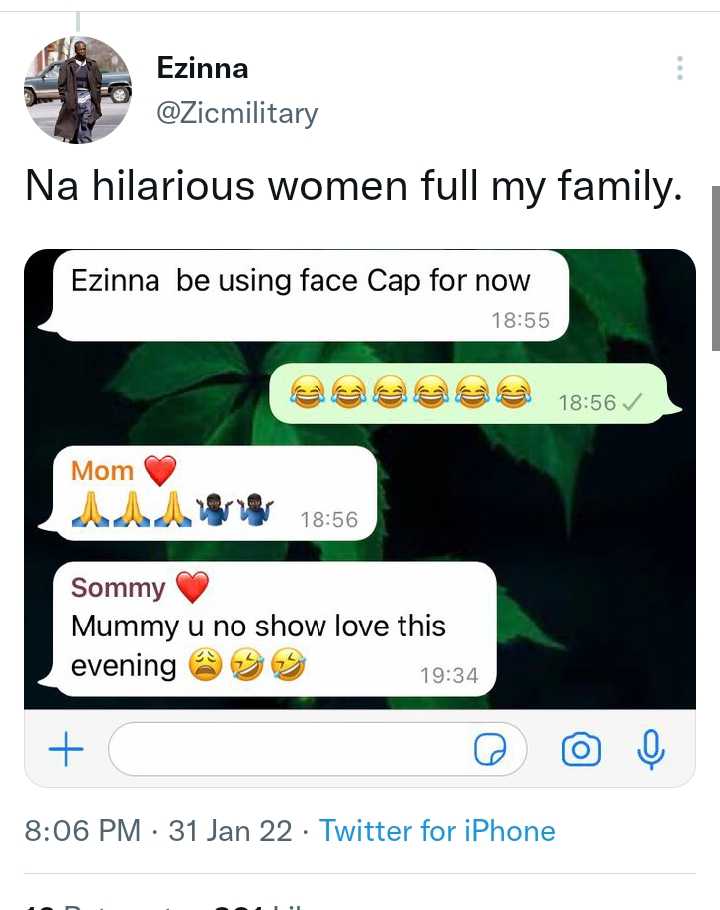The image size is (720, 910).
Task: Click the page scrollbar on the right edge
Action: 714,268
